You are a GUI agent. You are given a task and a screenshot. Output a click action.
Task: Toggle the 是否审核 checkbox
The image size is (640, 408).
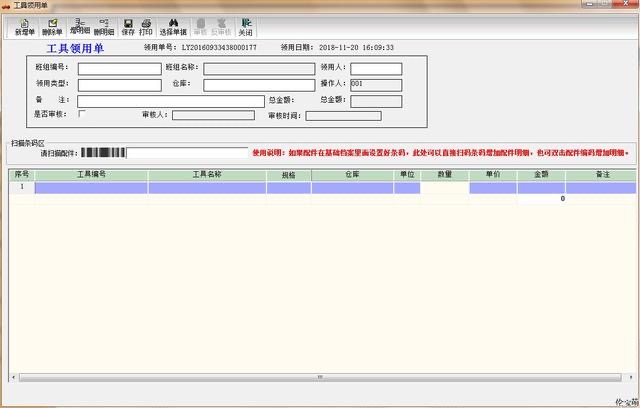pos(82,114)
